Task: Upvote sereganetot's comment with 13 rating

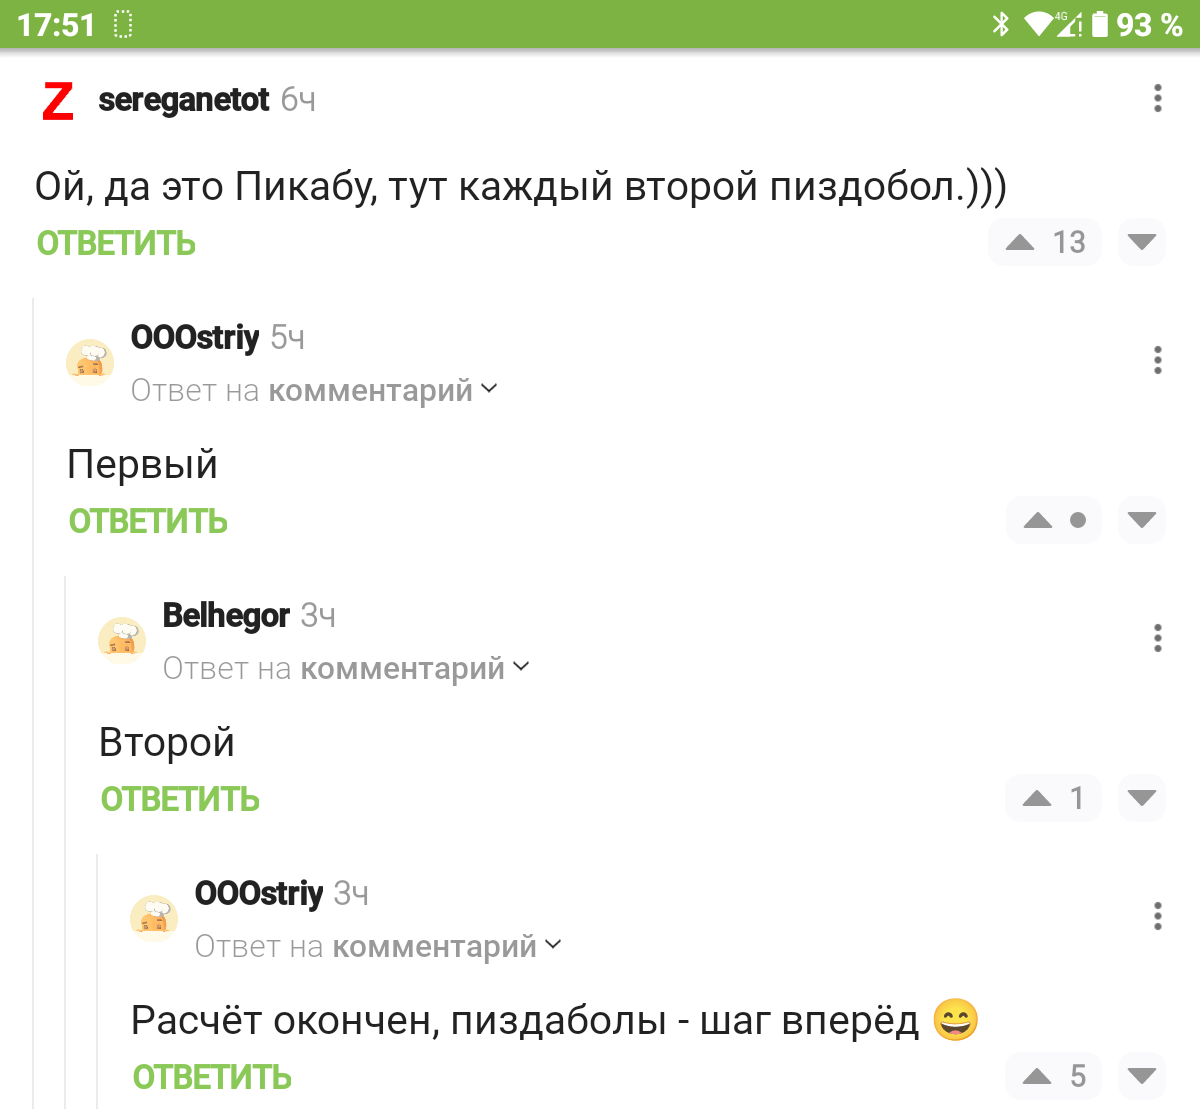Action: (1020, 242)
